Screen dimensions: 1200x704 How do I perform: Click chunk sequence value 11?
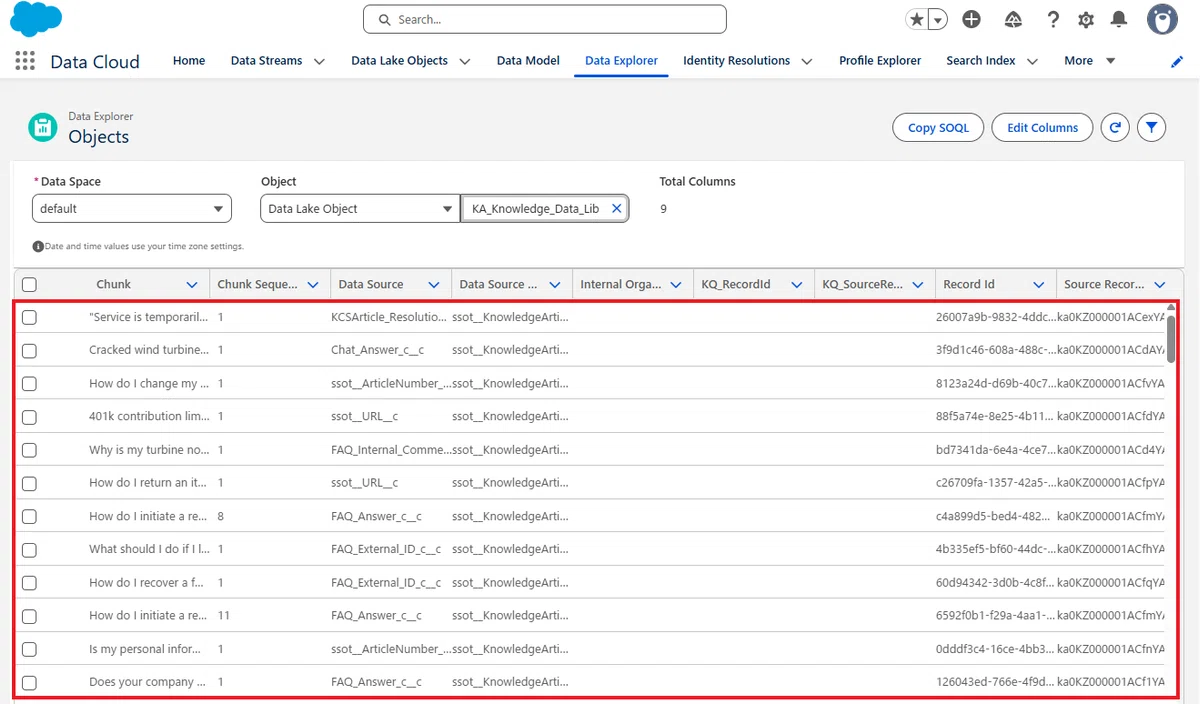224,615
